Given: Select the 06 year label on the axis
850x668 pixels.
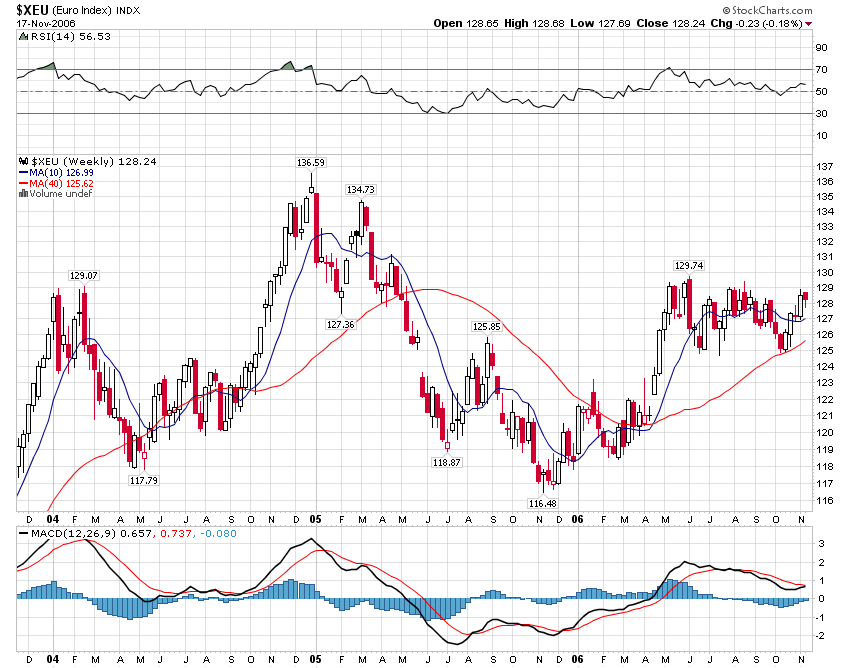Looking at the screenshot, I should [577, 520].
